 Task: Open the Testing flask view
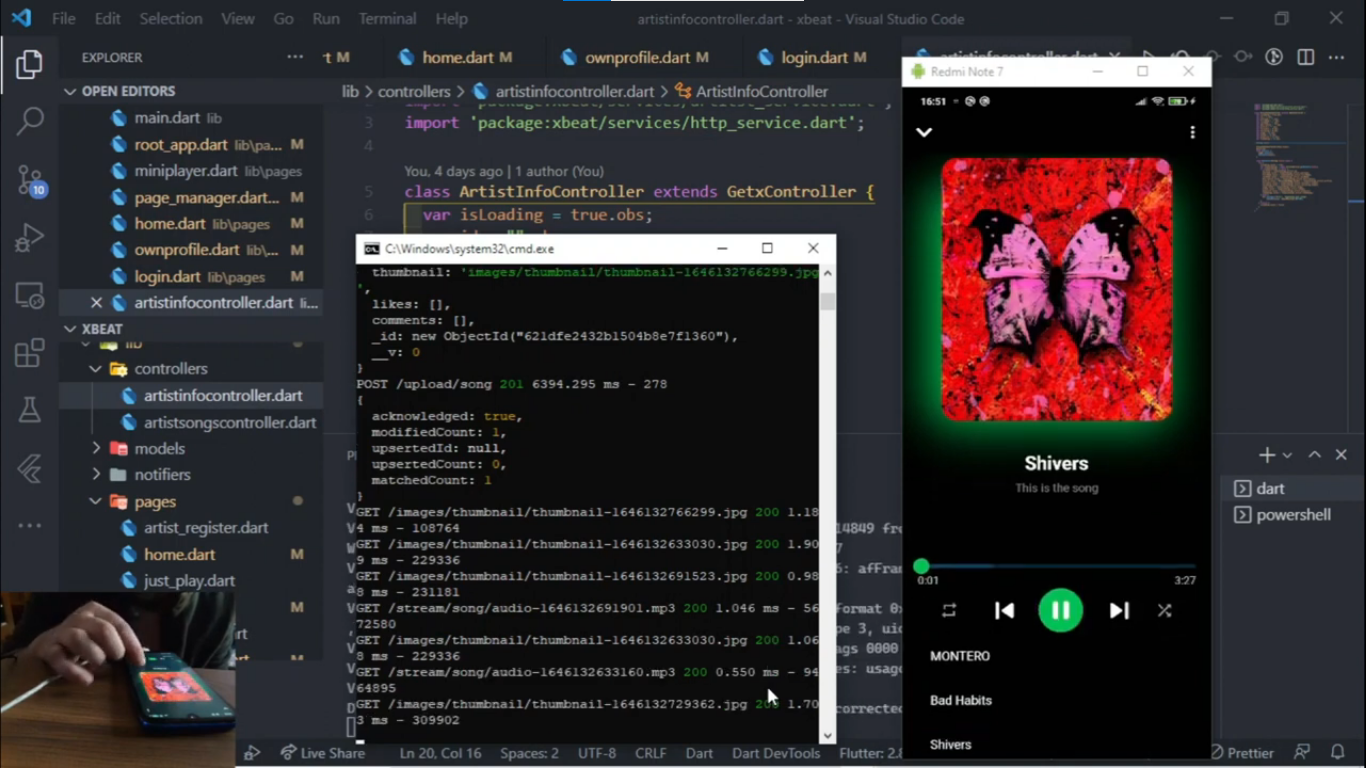[29, 410]
